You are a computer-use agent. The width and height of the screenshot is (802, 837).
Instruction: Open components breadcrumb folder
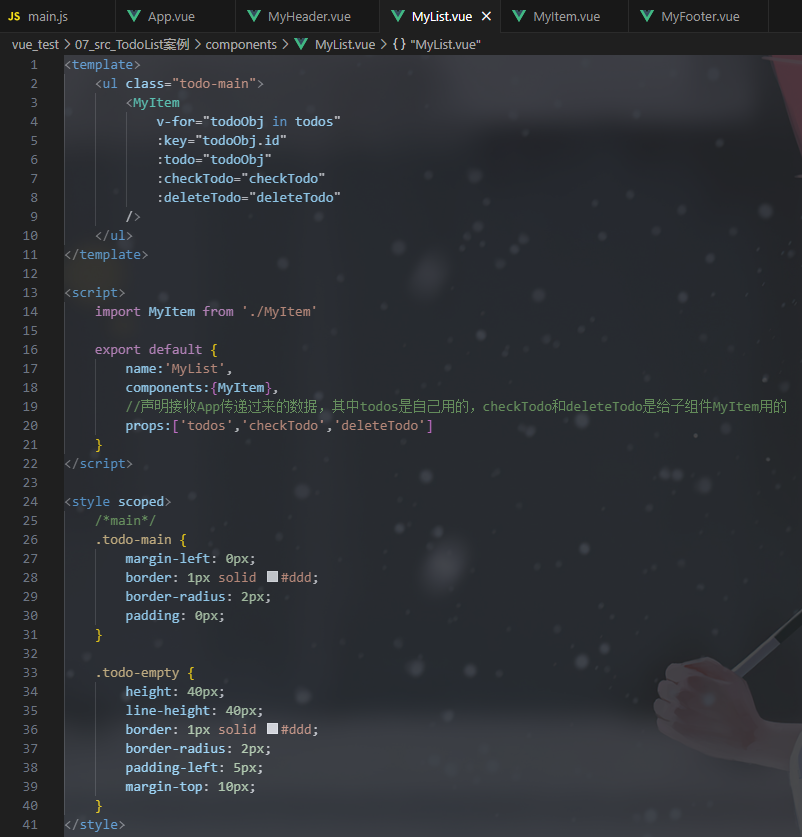241,44
